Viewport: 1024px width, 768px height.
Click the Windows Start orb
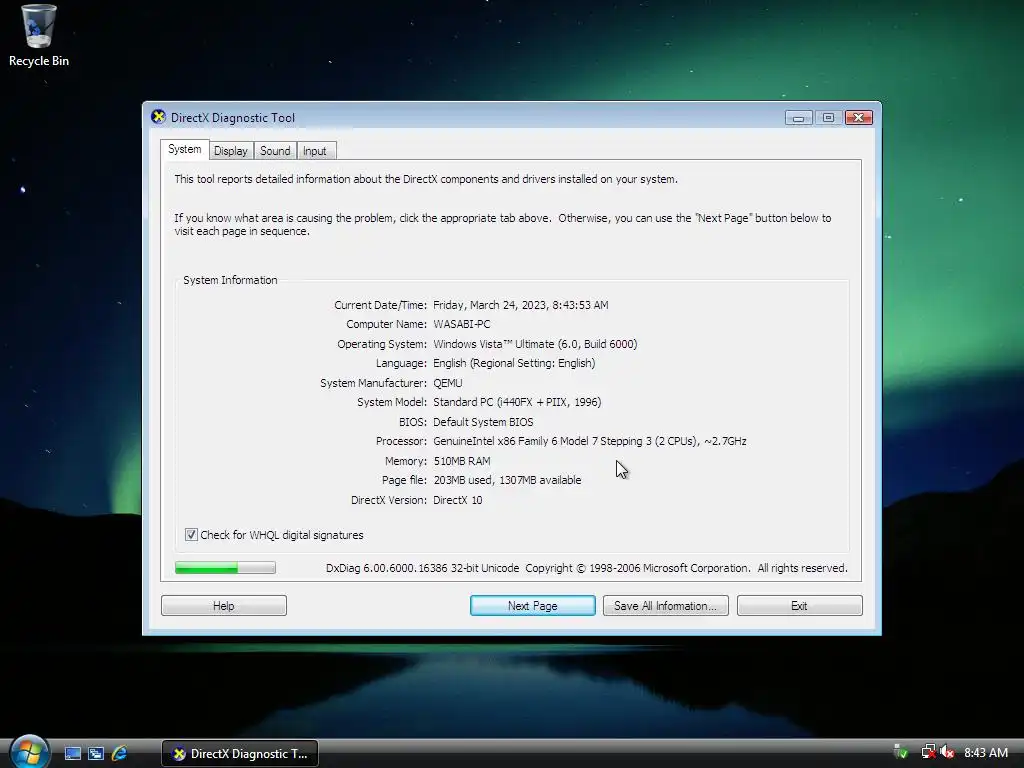(29, 752)
